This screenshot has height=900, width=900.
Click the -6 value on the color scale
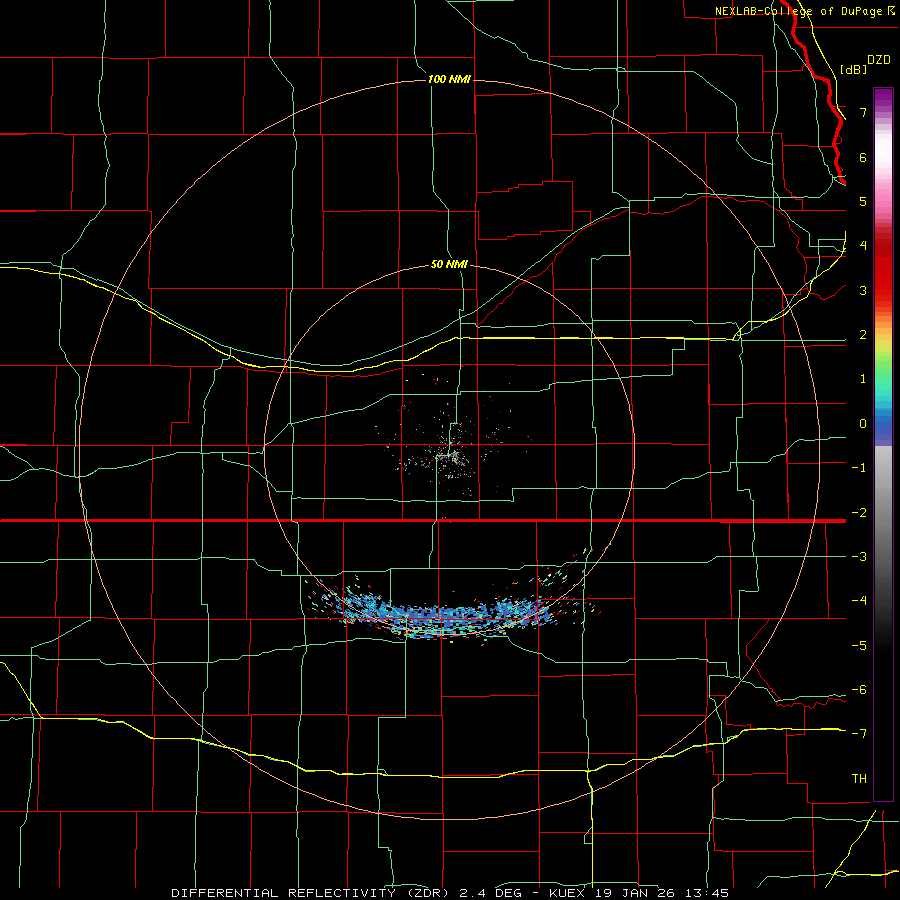(x=859, y=690)
